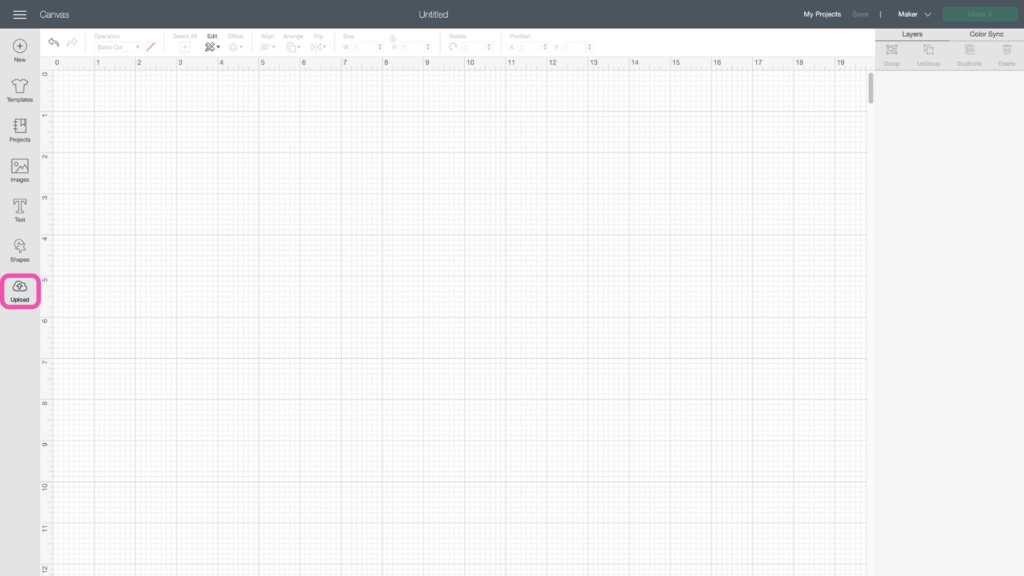Click the canvas vertical scrollbar

[871, 88]
